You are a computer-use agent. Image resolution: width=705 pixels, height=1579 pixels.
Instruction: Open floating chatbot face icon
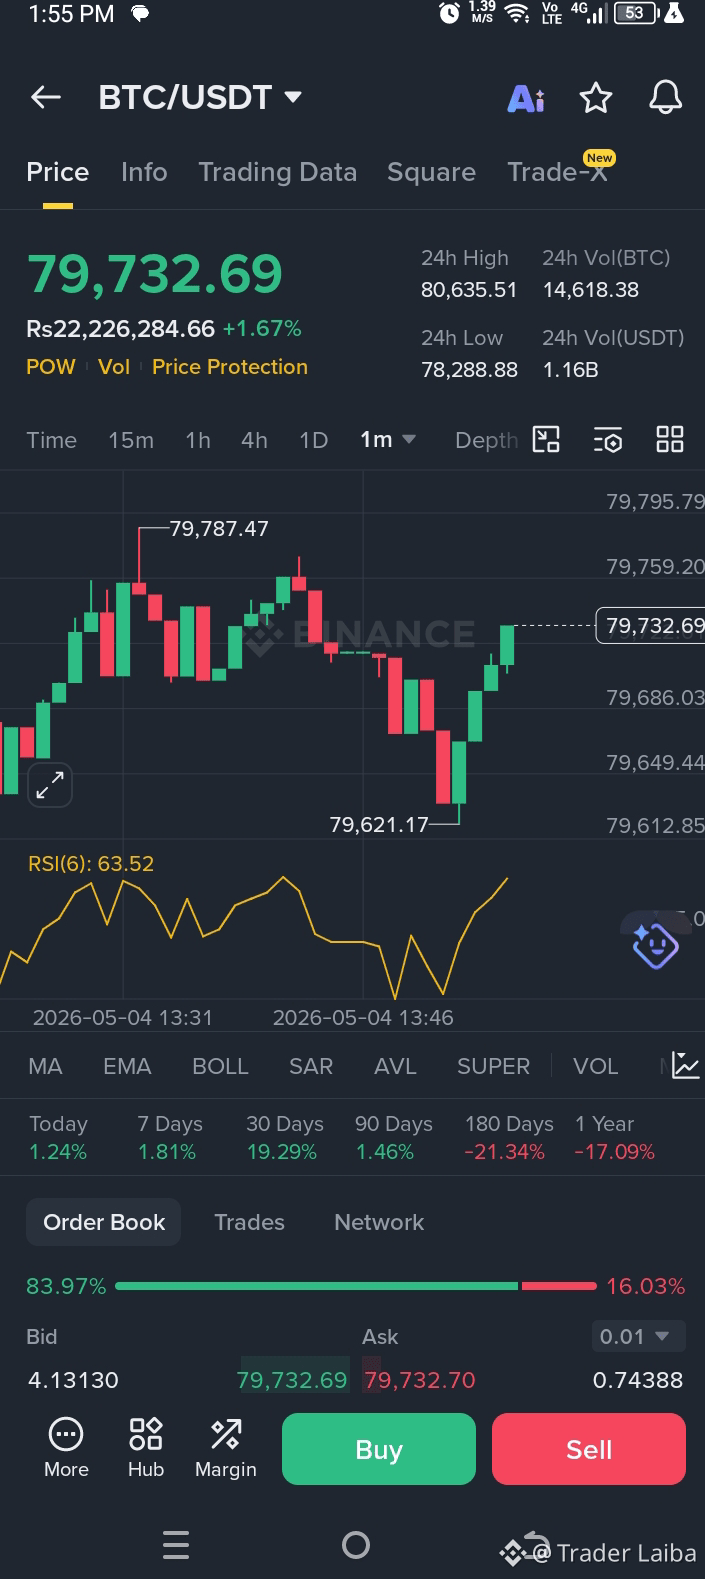(x=655, y=944)
